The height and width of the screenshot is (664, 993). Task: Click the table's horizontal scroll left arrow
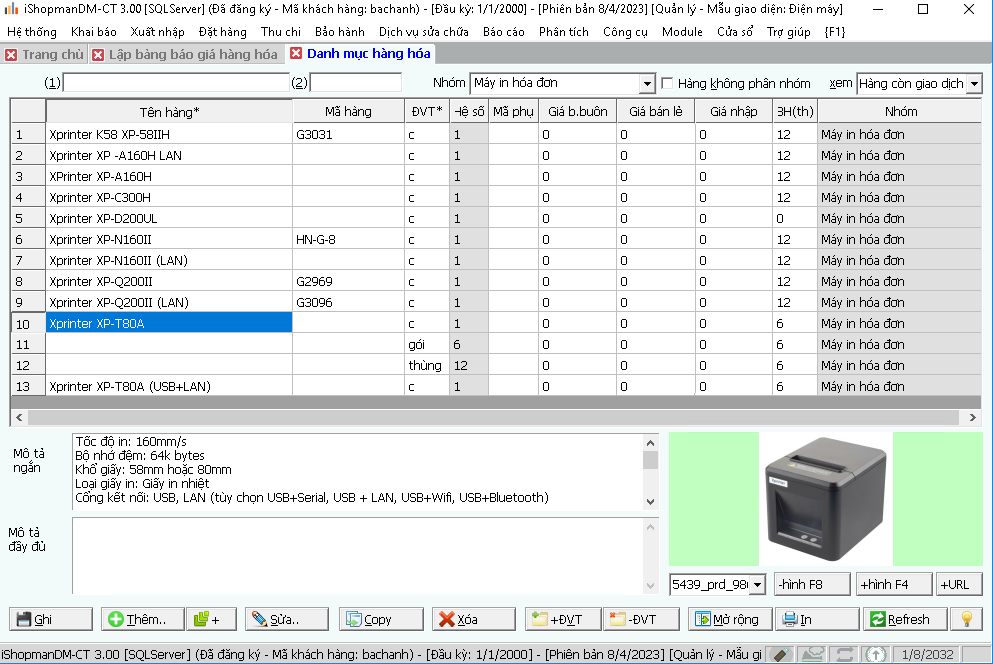click(19, 417)
